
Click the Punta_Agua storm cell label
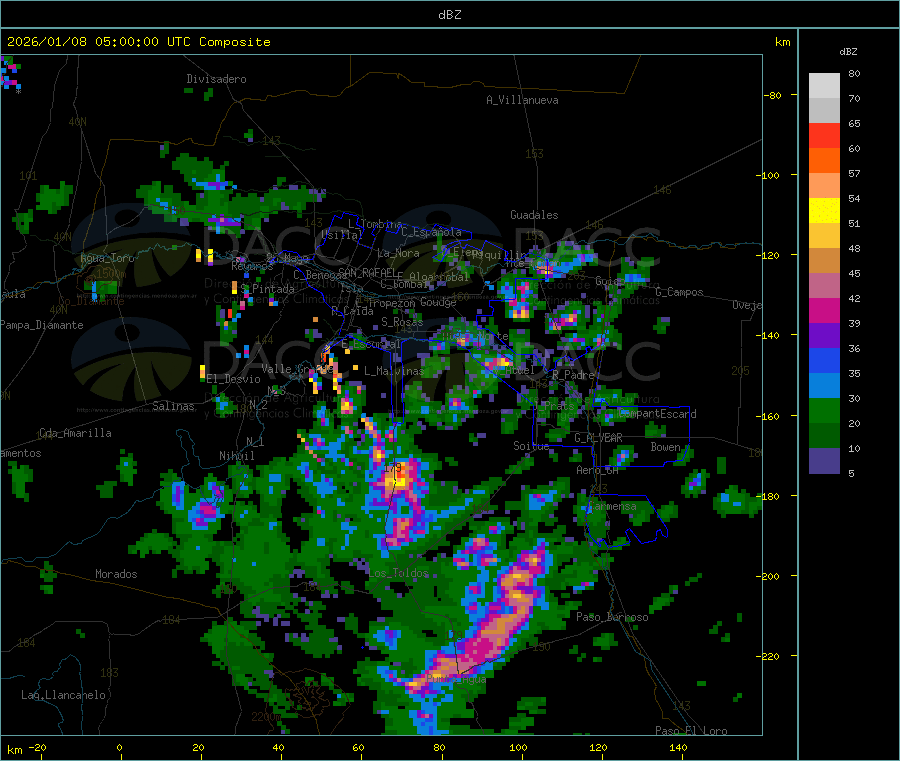click(456, 679)
